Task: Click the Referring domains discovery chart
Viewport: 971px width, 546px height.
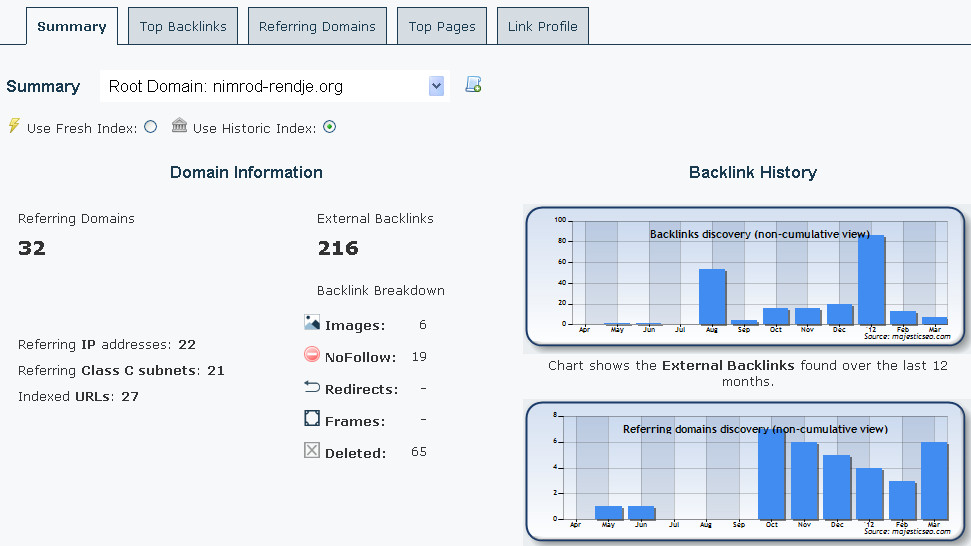Action: [745, 471]
